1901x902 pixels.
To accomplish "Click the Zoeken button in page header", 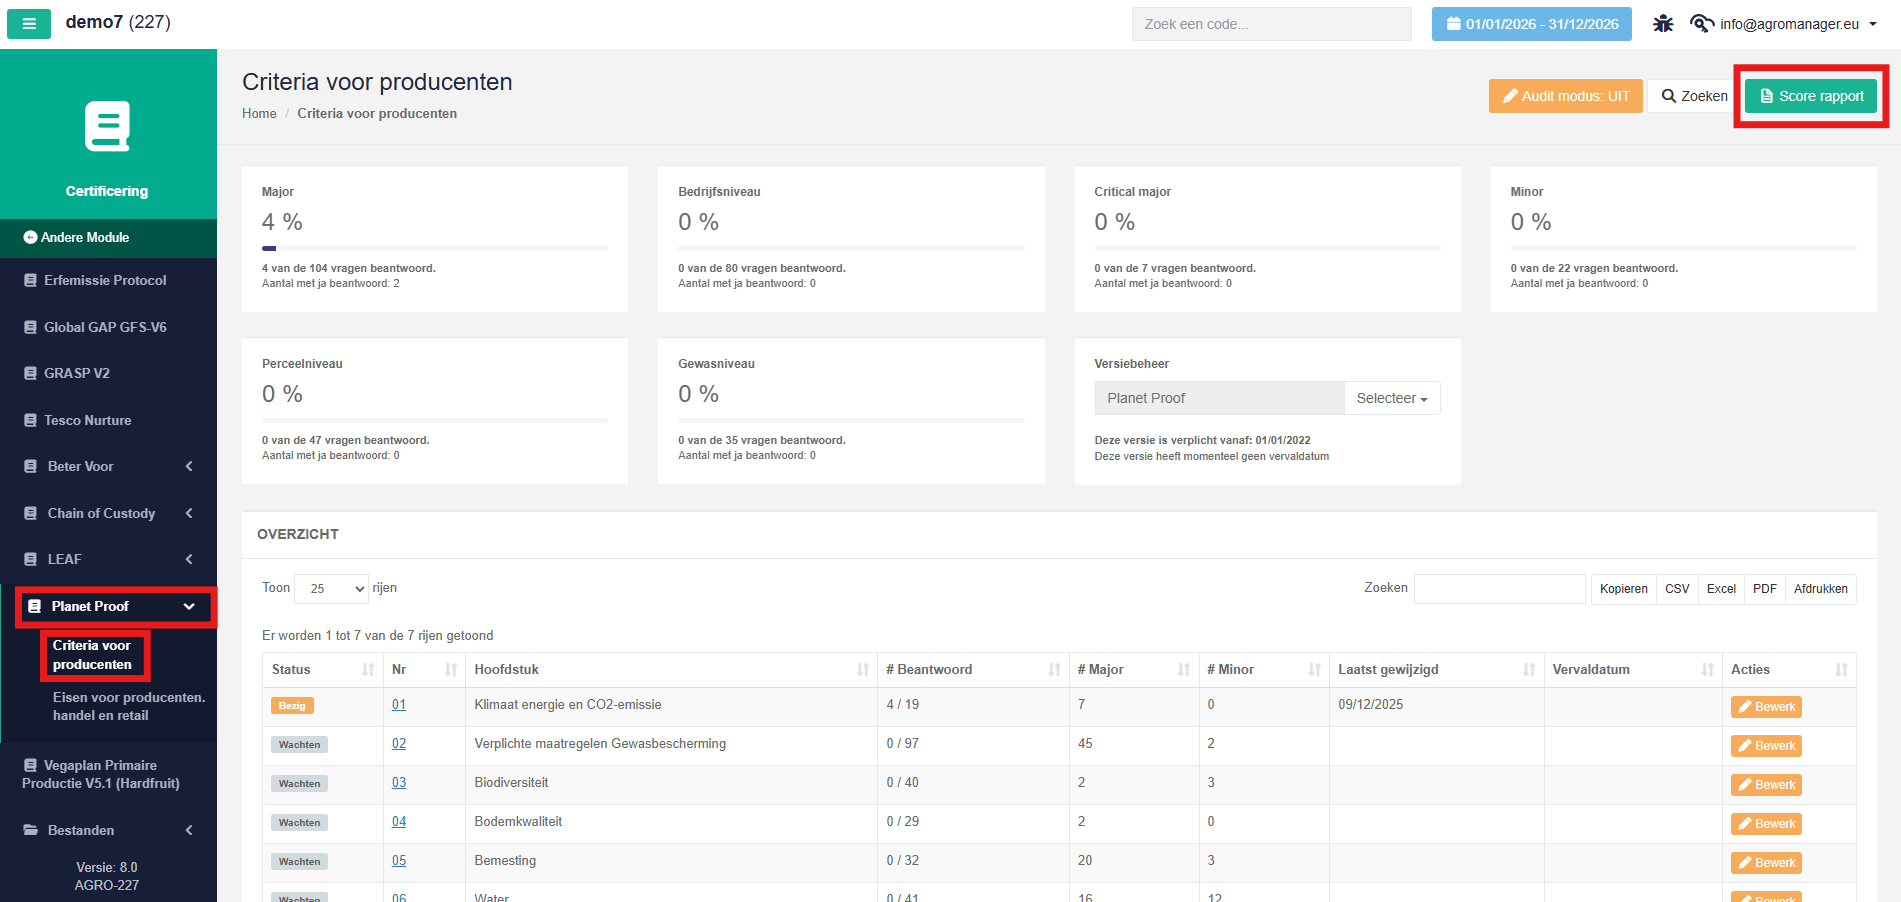I will [1694, 96].
